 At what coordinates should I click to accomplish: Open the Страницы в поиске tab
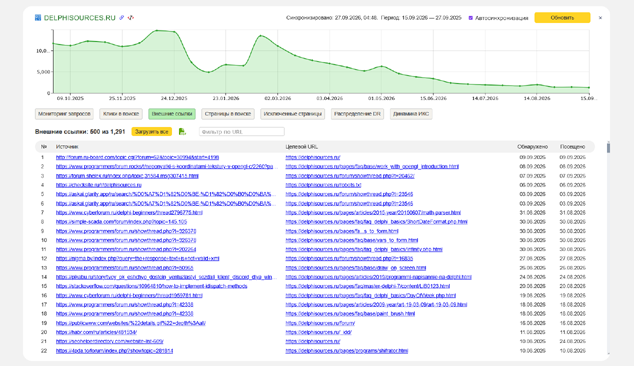pyautogui.click(x=228, y=114)
